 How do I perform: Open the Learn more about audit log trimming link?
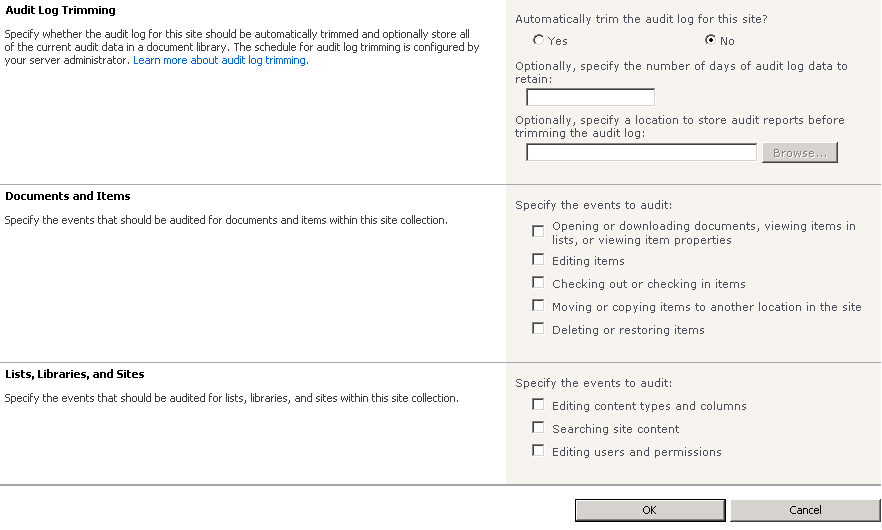click(x=220, y=60)
